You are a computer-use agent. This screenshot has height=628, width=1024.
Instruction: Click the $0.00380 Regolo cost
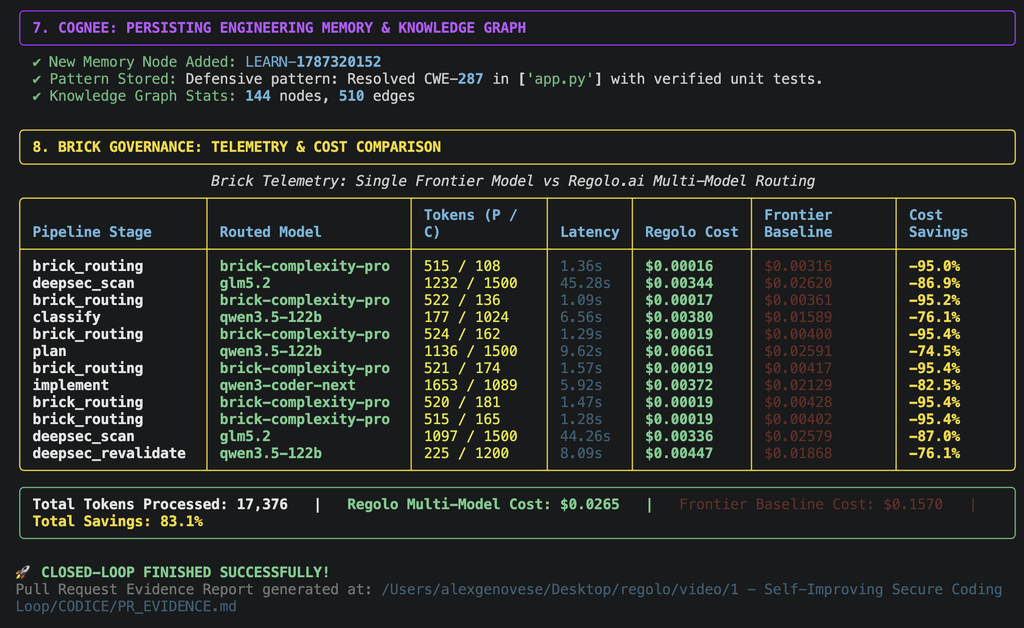[x=679, y=317]
